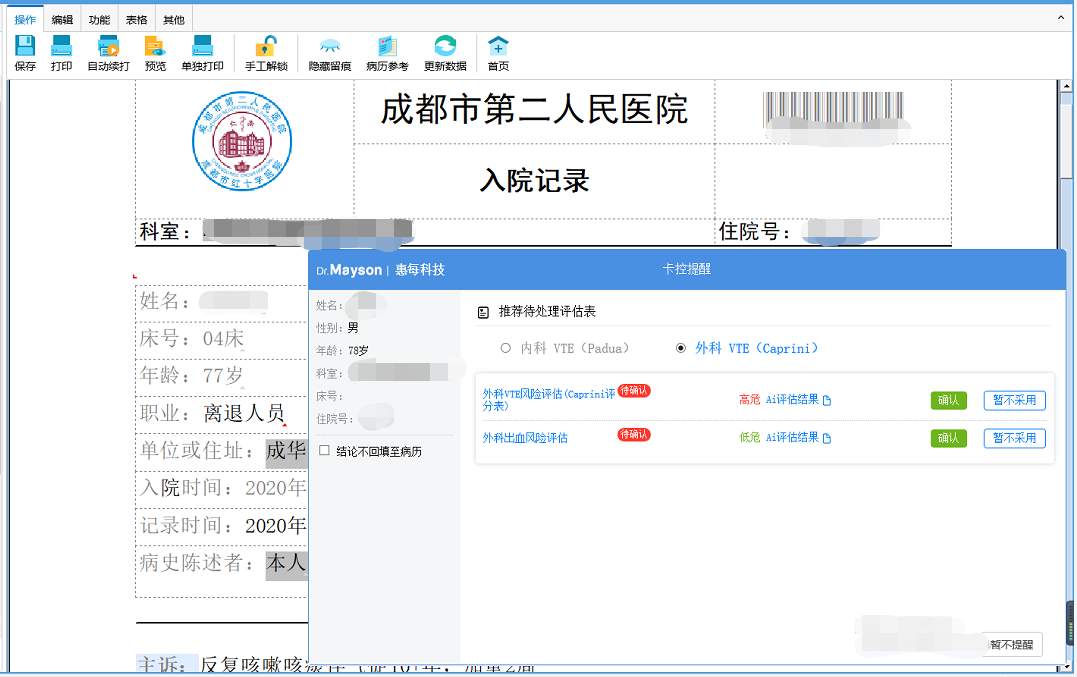Image resolution: width=1077 pixels, height=677 pixels.
Task: Open the 病历参考 icon
Action: [387, 46]
